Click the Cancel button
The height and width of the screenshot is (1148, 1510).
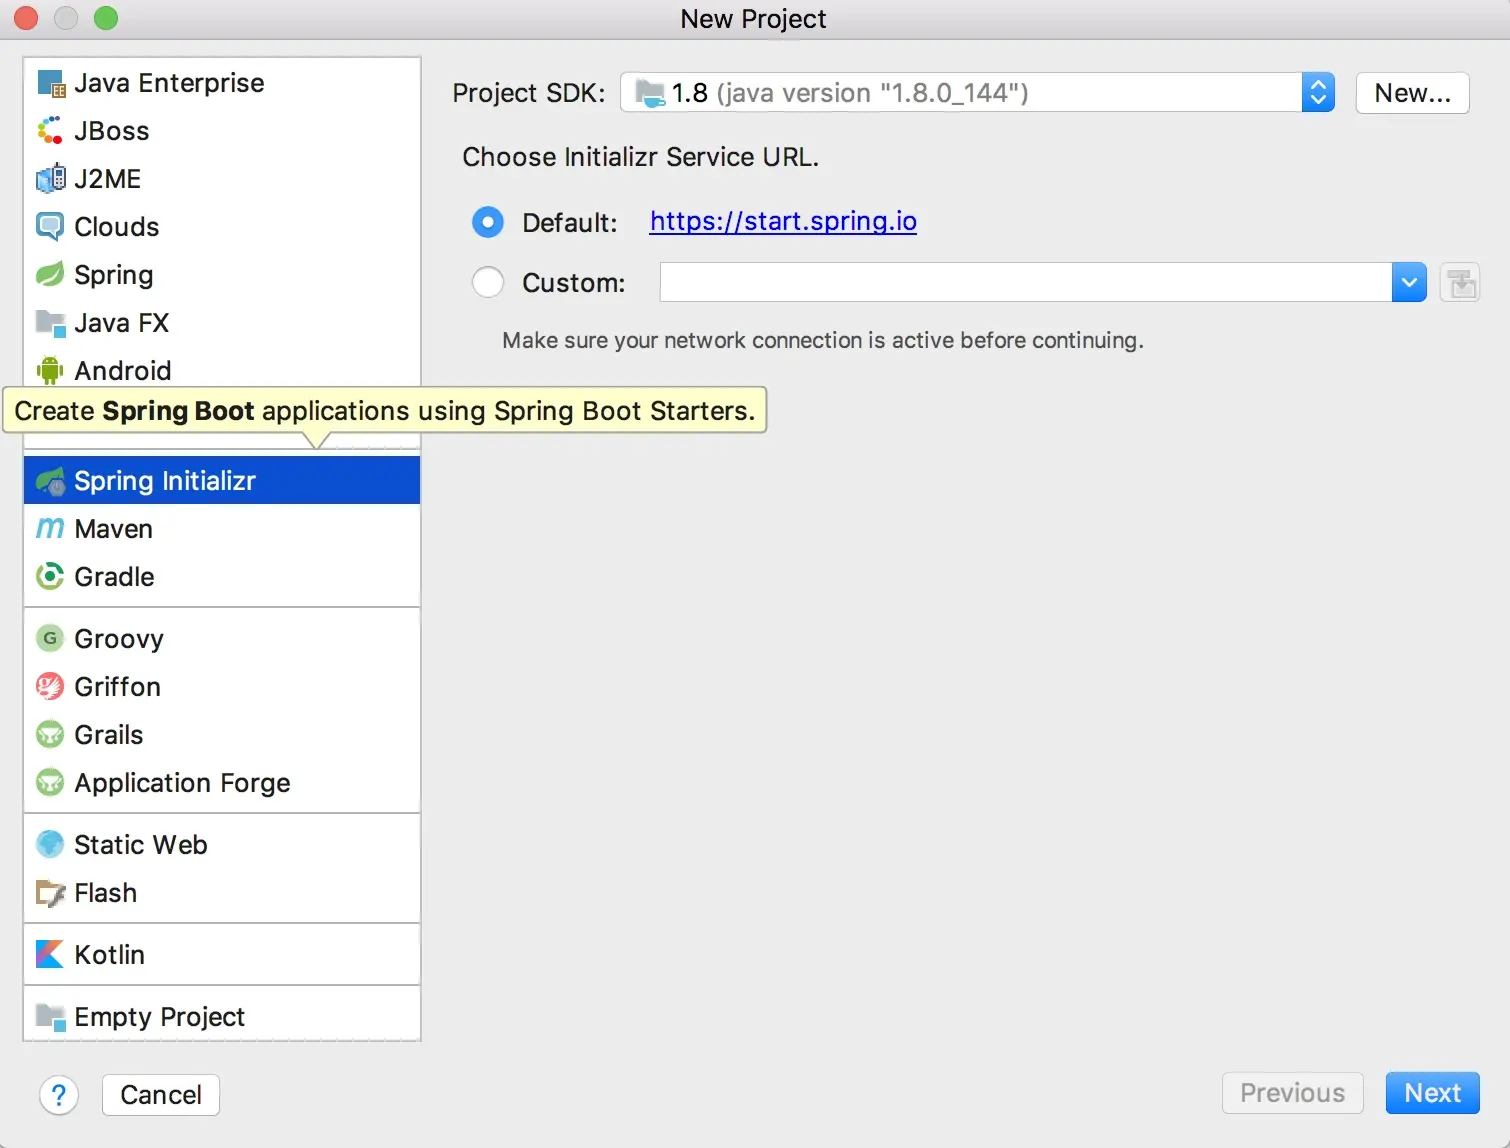[x=161, y=1095]
